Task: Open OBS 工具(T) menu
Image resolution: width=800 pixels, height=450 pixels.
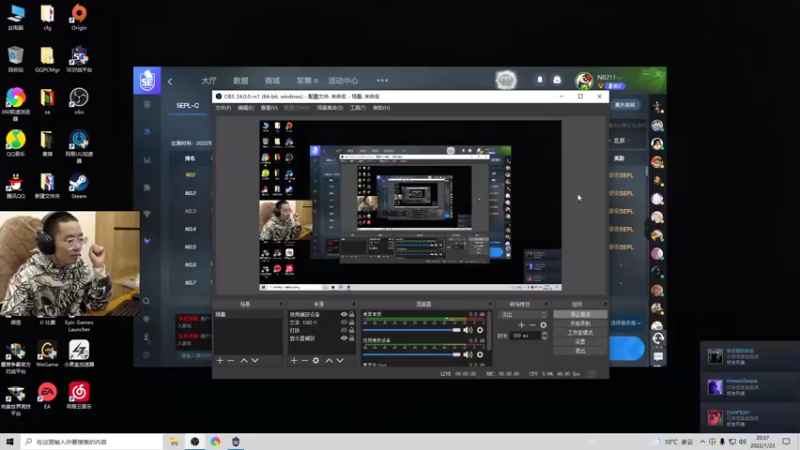Action: click(x=358, y=108)
